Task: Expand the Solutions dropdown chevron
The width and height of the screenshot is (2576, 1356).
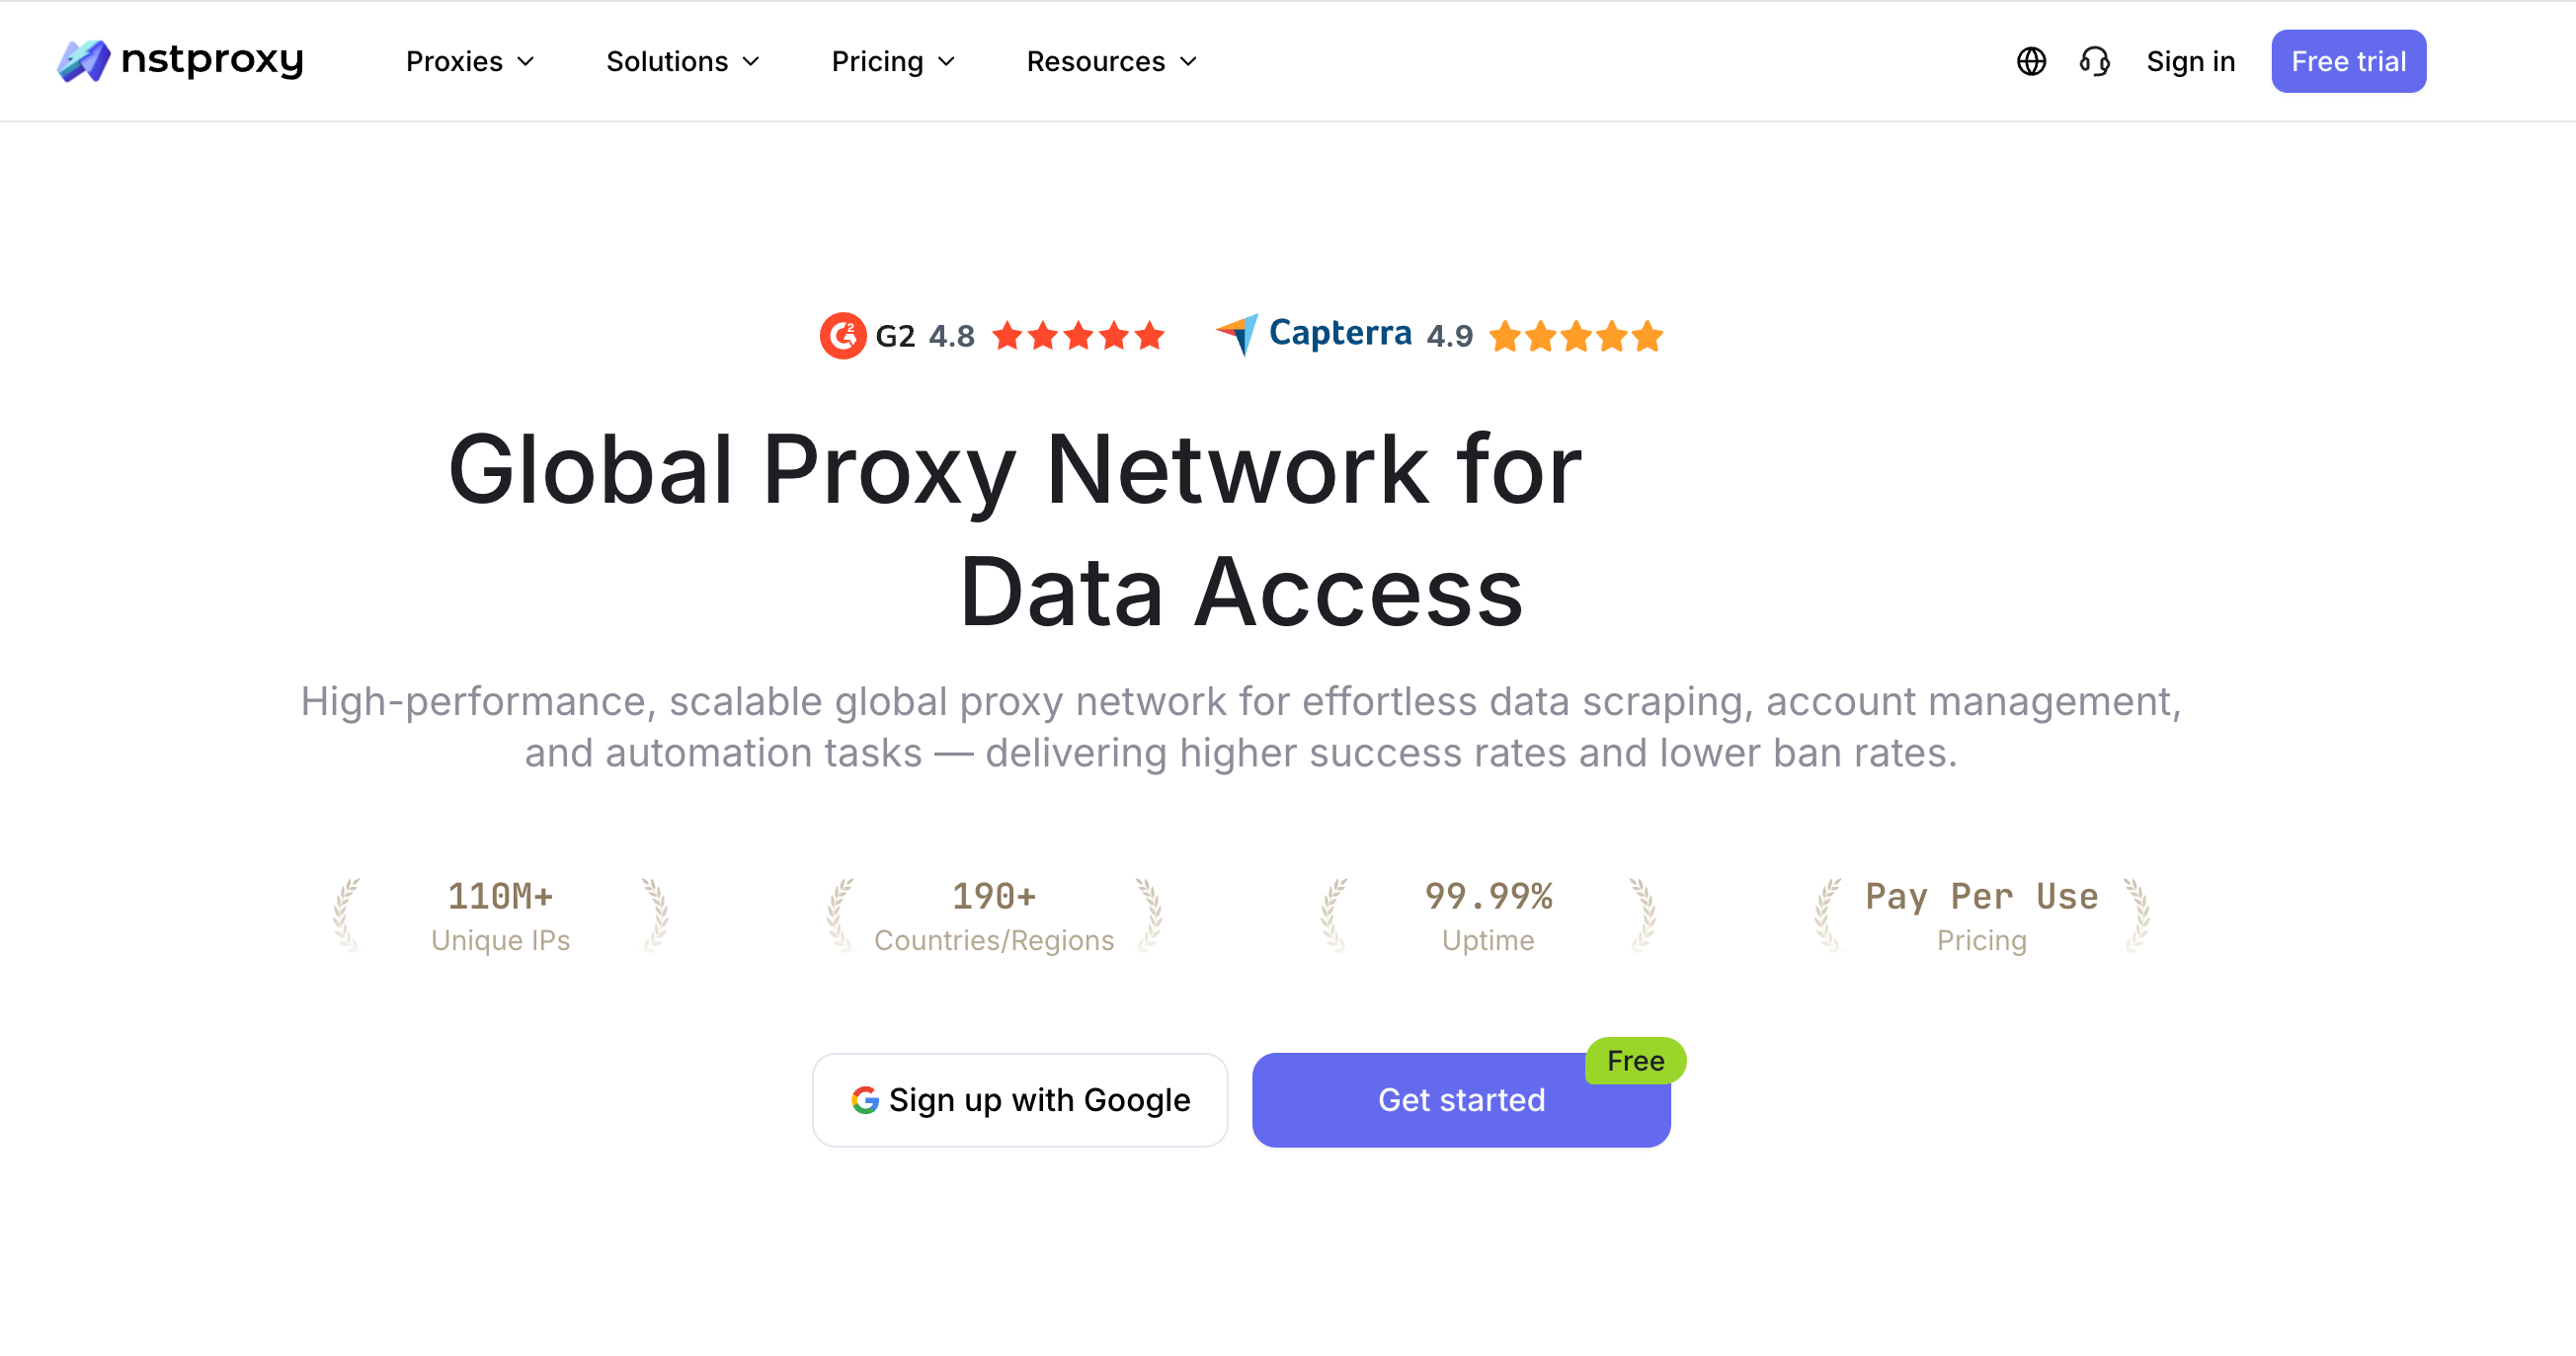Action: [751, 62]
